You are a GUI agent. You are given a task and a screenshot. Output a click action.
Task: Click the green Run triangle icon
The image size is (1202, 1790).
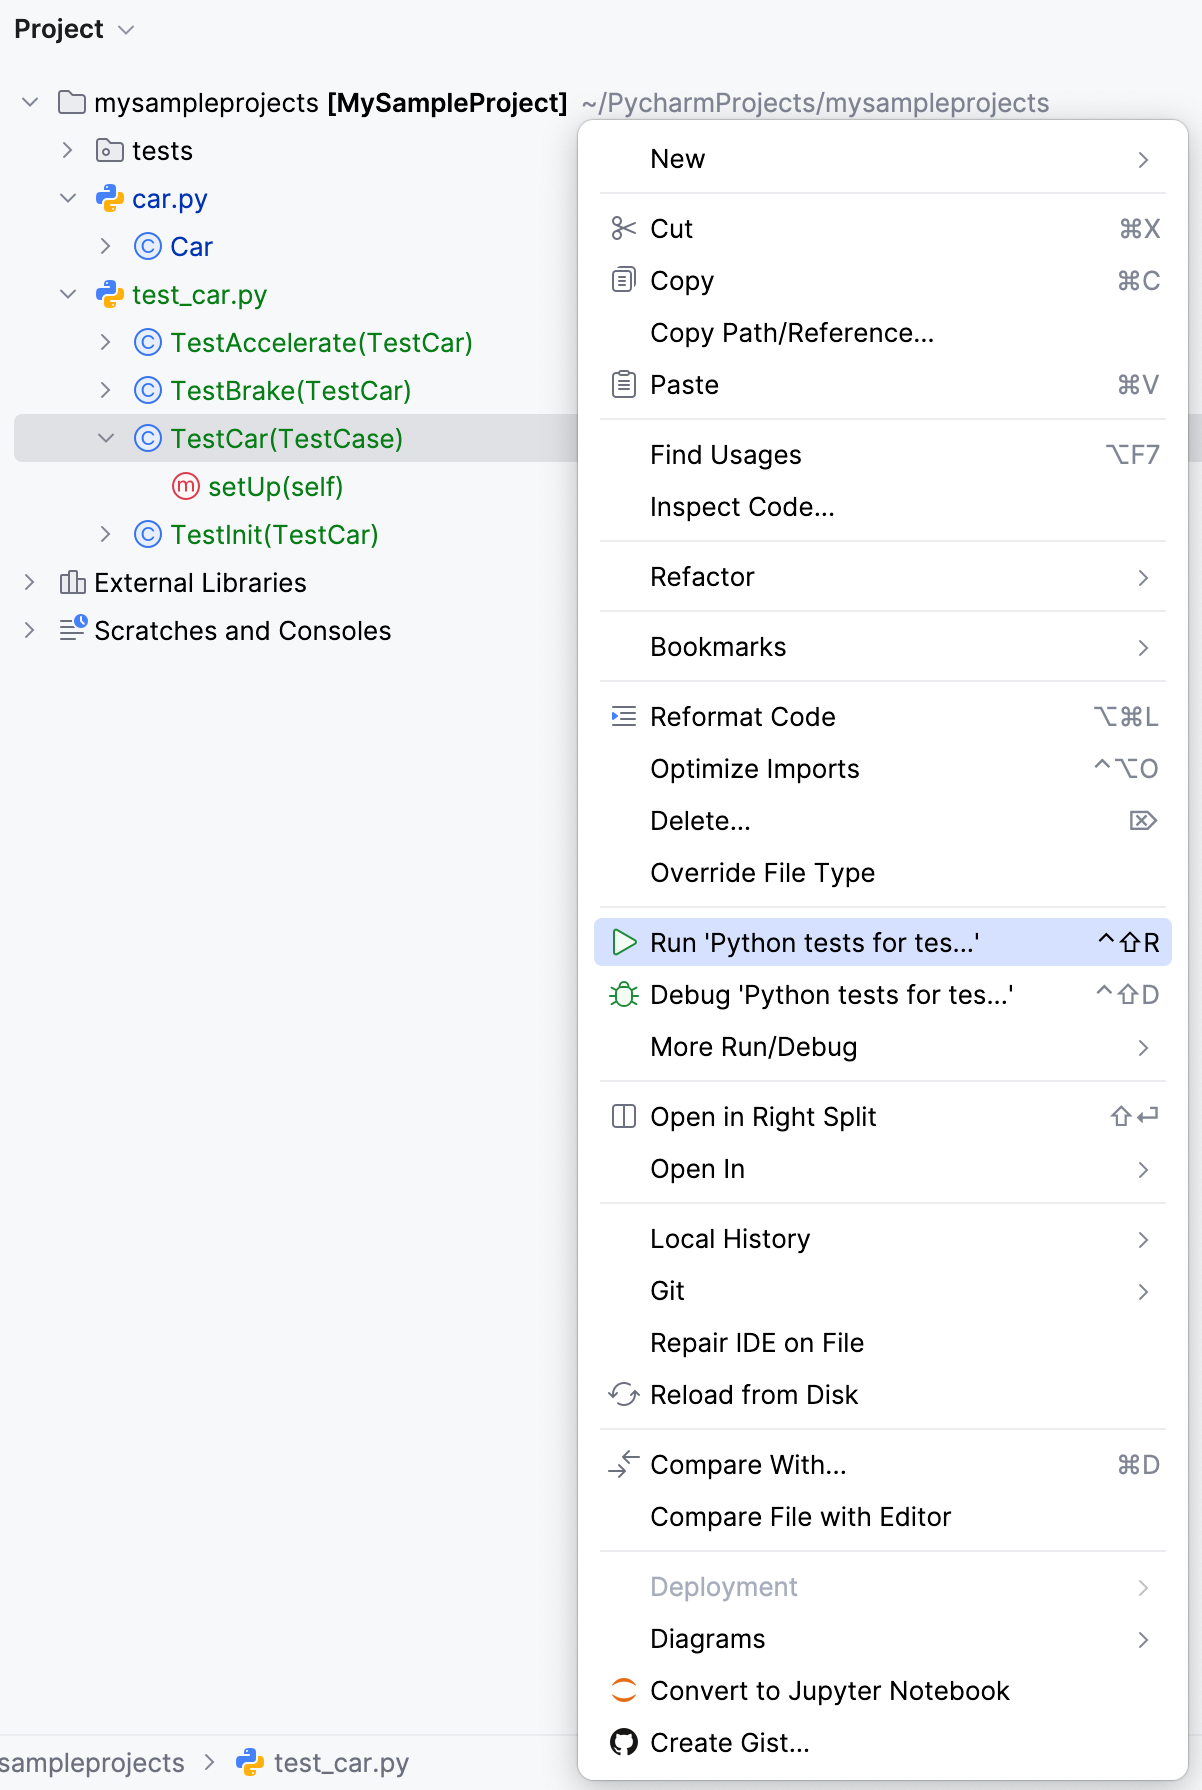coord(624,942)
